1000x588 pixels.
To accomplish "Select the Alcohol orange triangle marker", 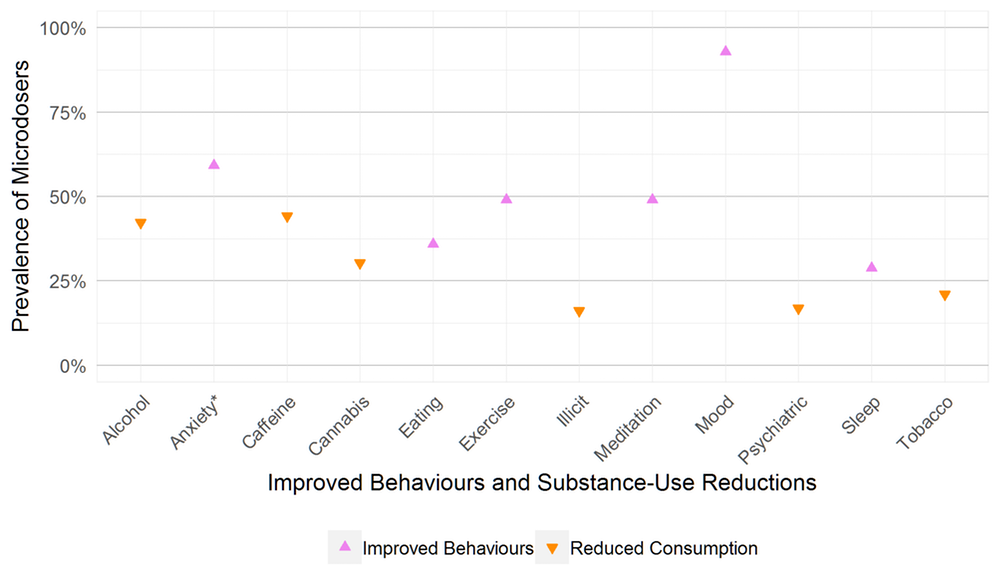I will click(141, 224).
